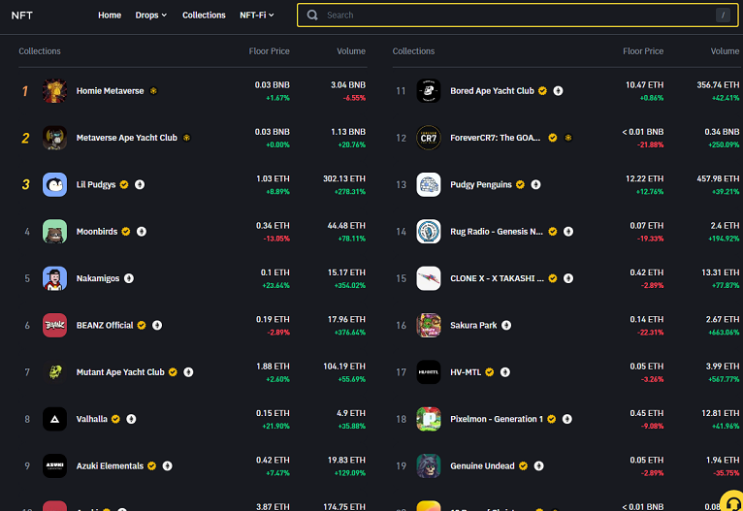Image resolution: width=743 pixels, height=511 pixels.
Task: Click Ethereum icon beside Mutant Ape Yacht Club
Action: coord(189,372)
